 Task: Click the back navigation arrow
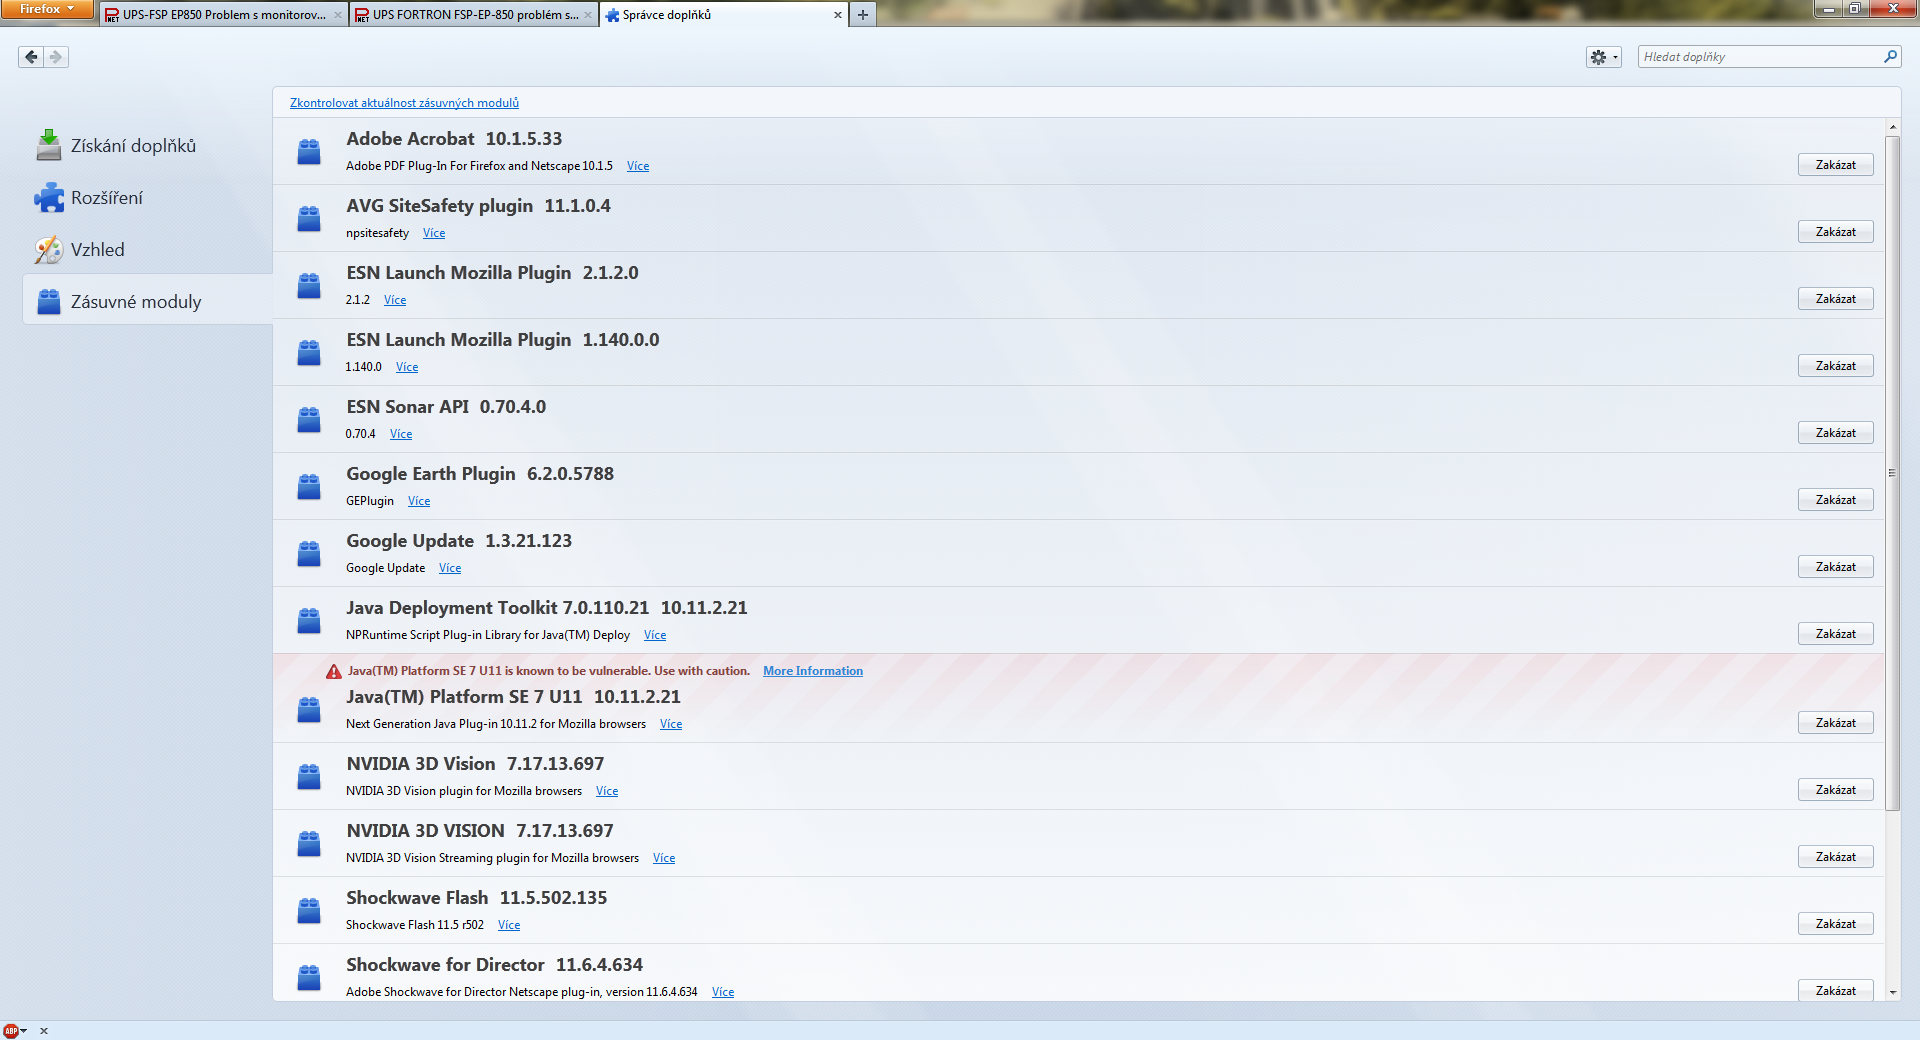[31, 57]
